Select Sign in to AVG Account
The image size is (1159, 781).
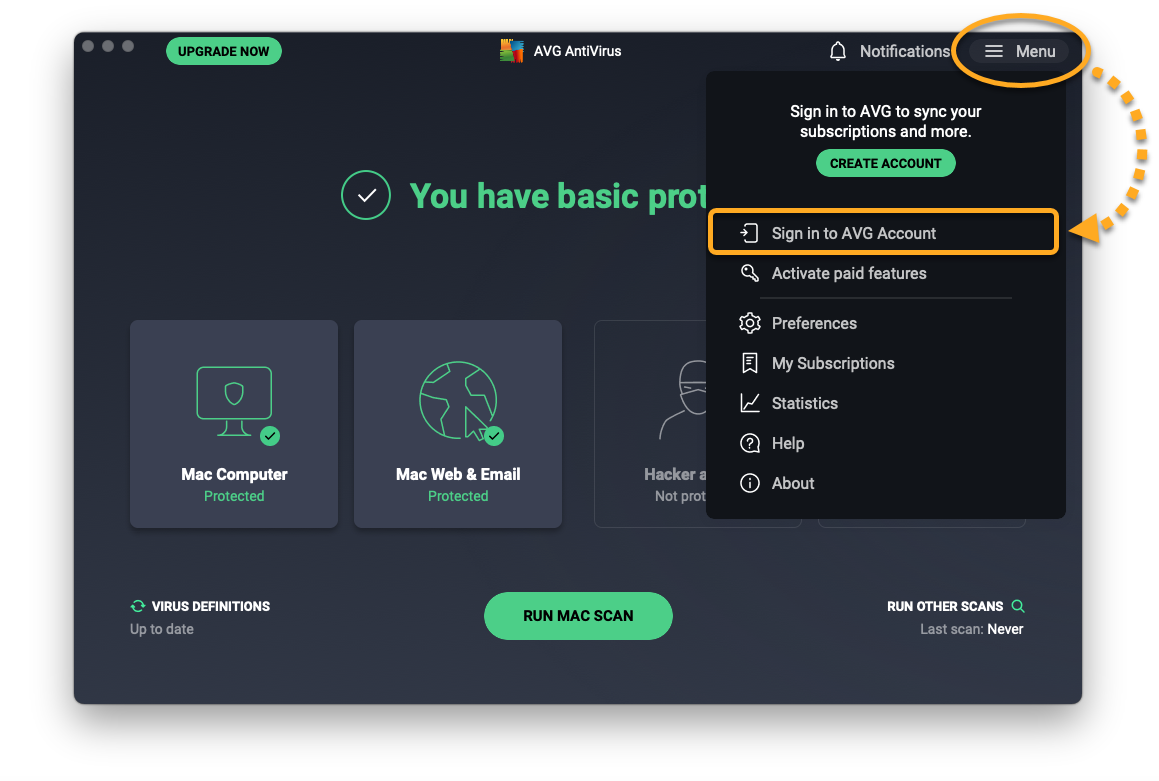click(883, 233)
